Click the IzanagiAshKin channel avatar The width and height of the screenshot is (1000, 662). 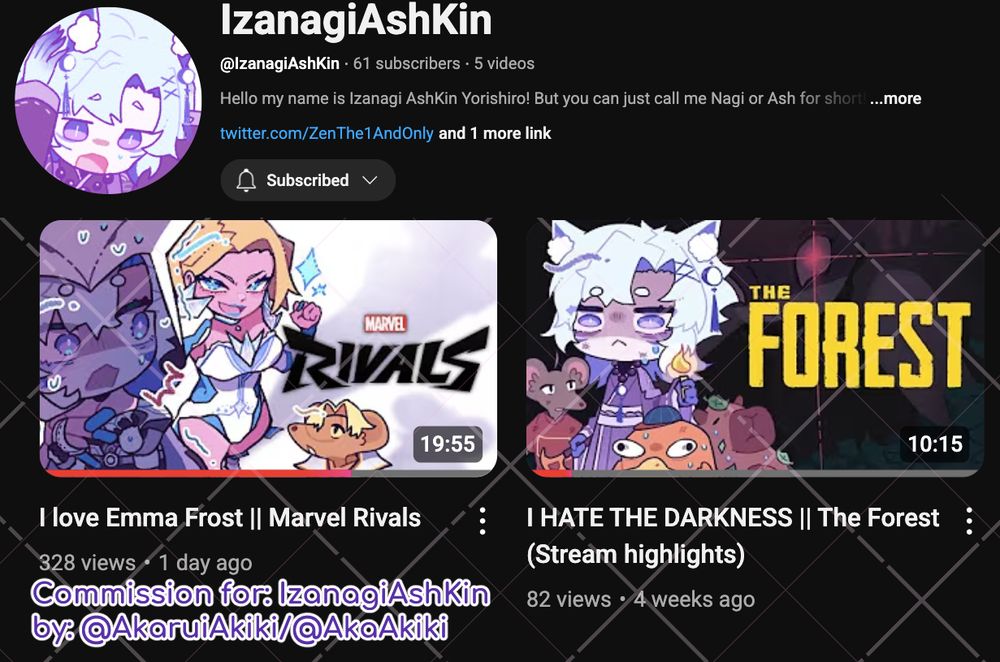click(x=108, y=100)
